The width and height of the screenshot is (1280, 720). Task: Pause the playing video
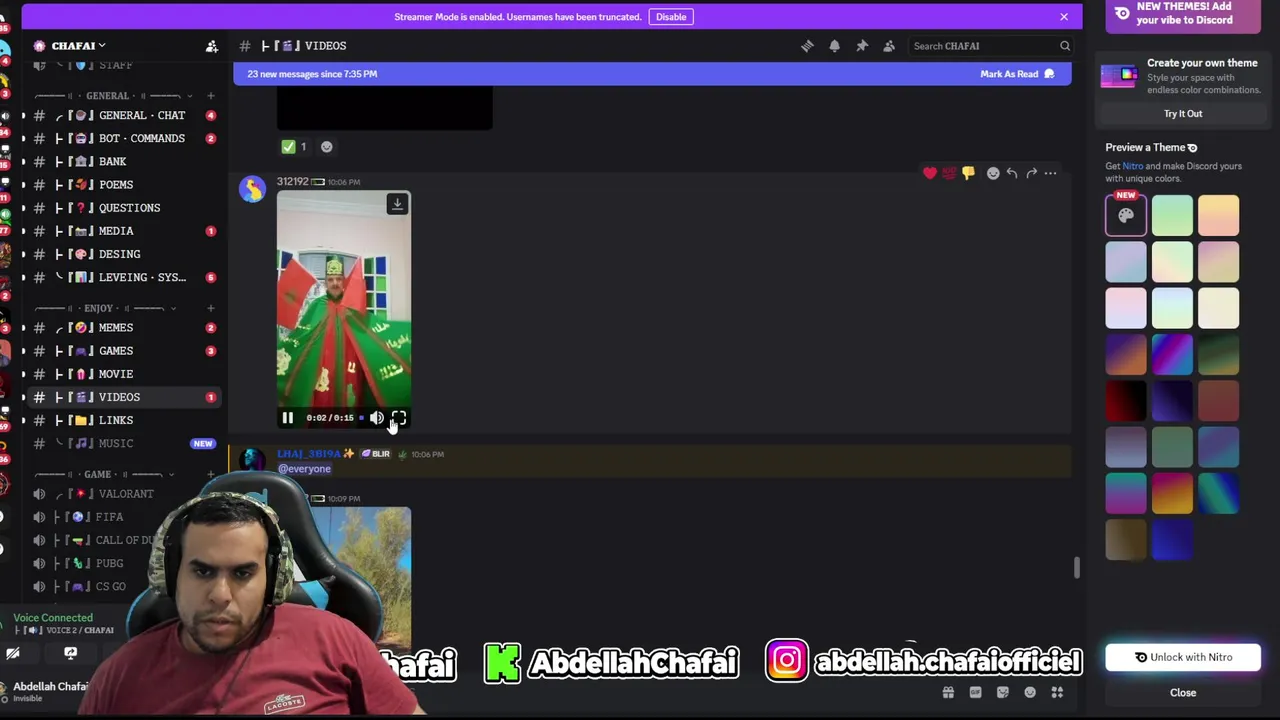(287, 418)
